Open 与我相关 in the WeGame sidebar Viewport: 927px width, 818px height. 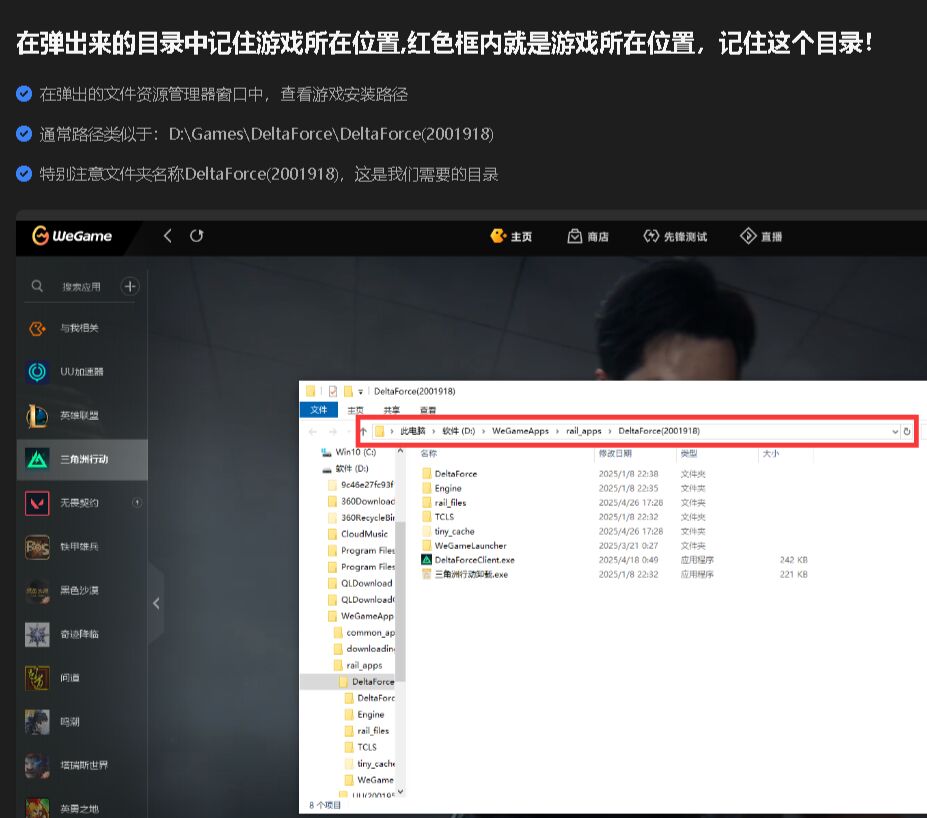pos(82,328)
